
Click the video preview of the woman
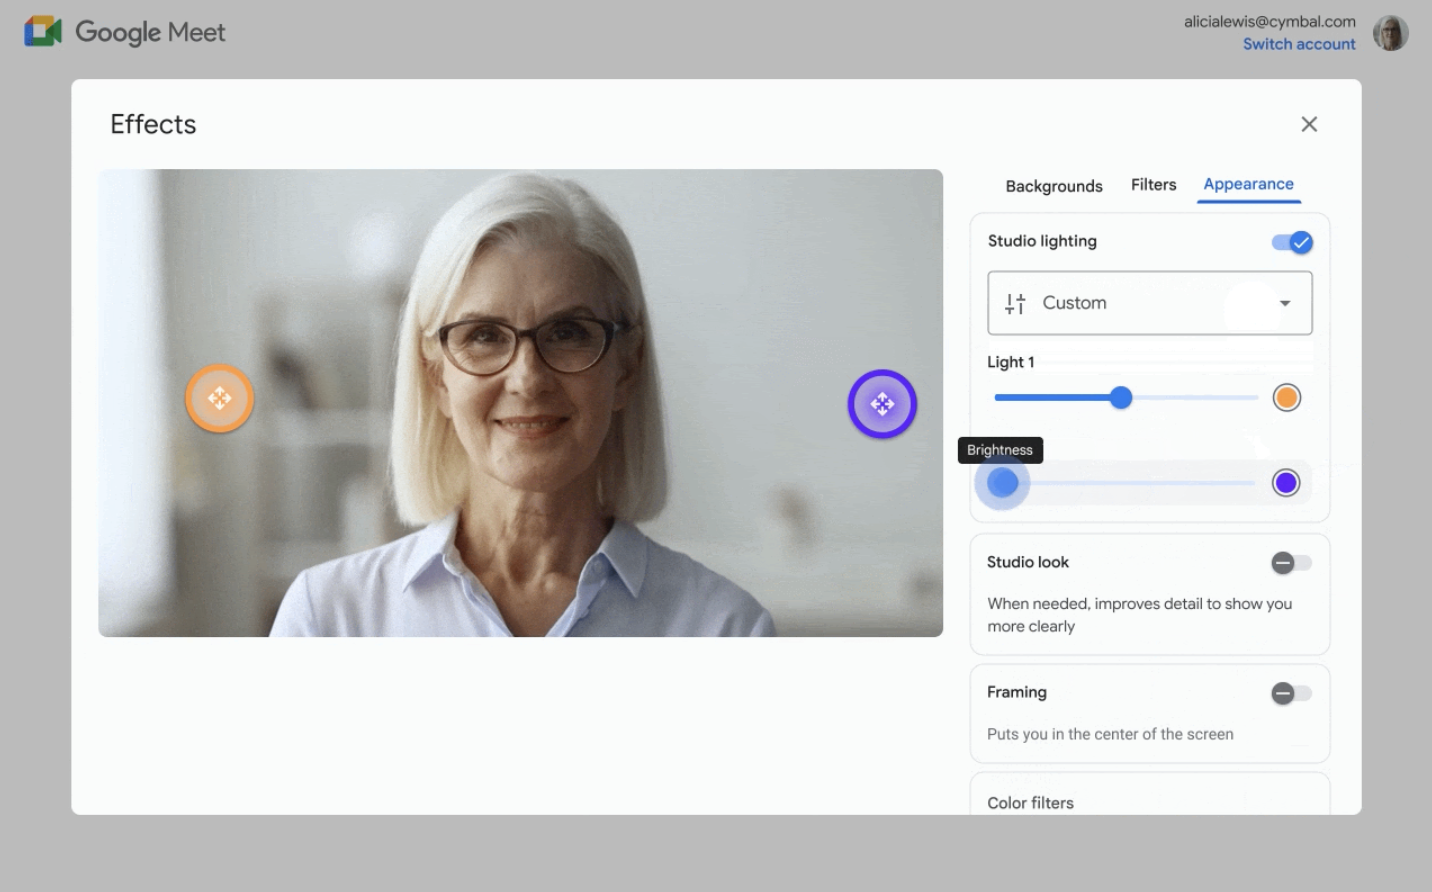click(520, 403)
